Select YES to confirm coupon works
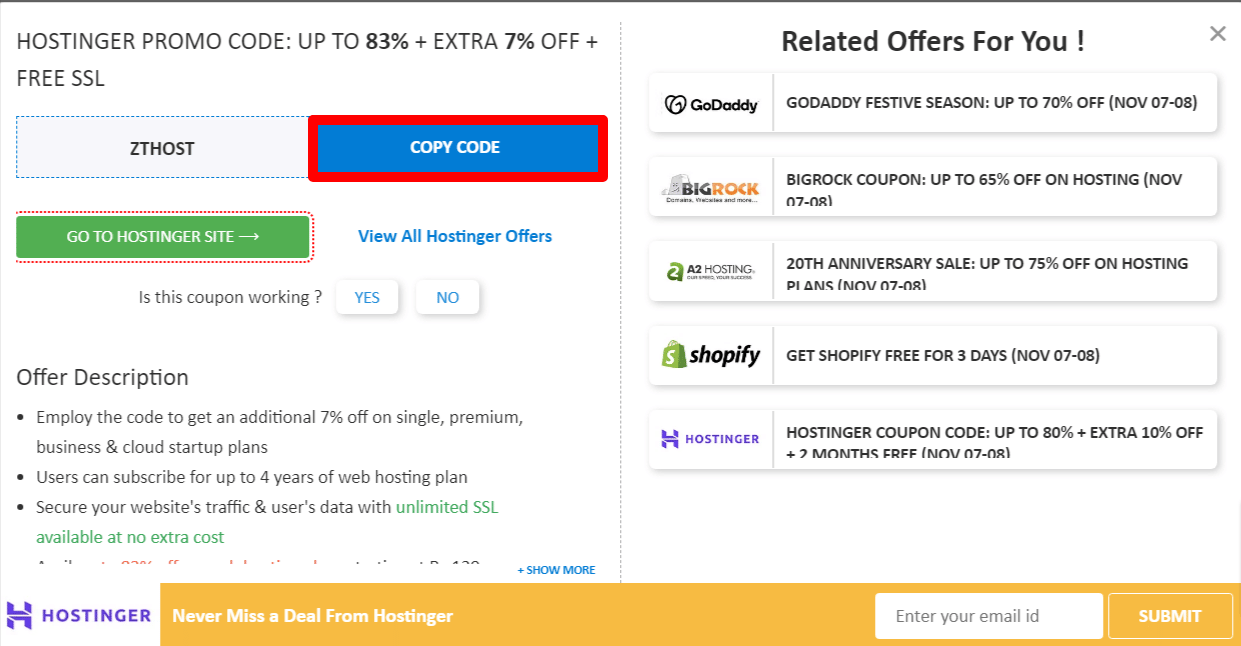Screen dimensions: 1241x646 (367, 297)
